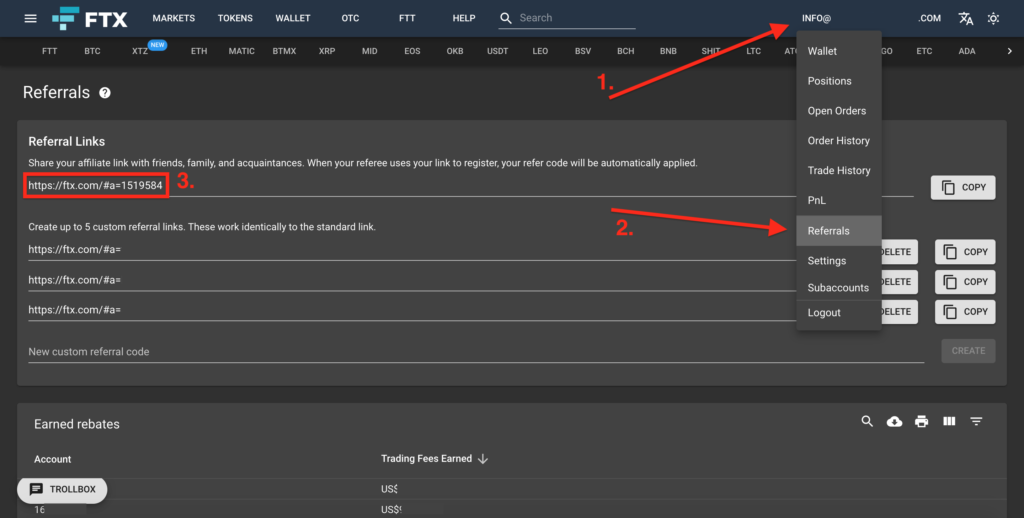This screenshot has height=518, width=1024.
Task: Click FTT in the ticker bar
Action: point(50,51)
